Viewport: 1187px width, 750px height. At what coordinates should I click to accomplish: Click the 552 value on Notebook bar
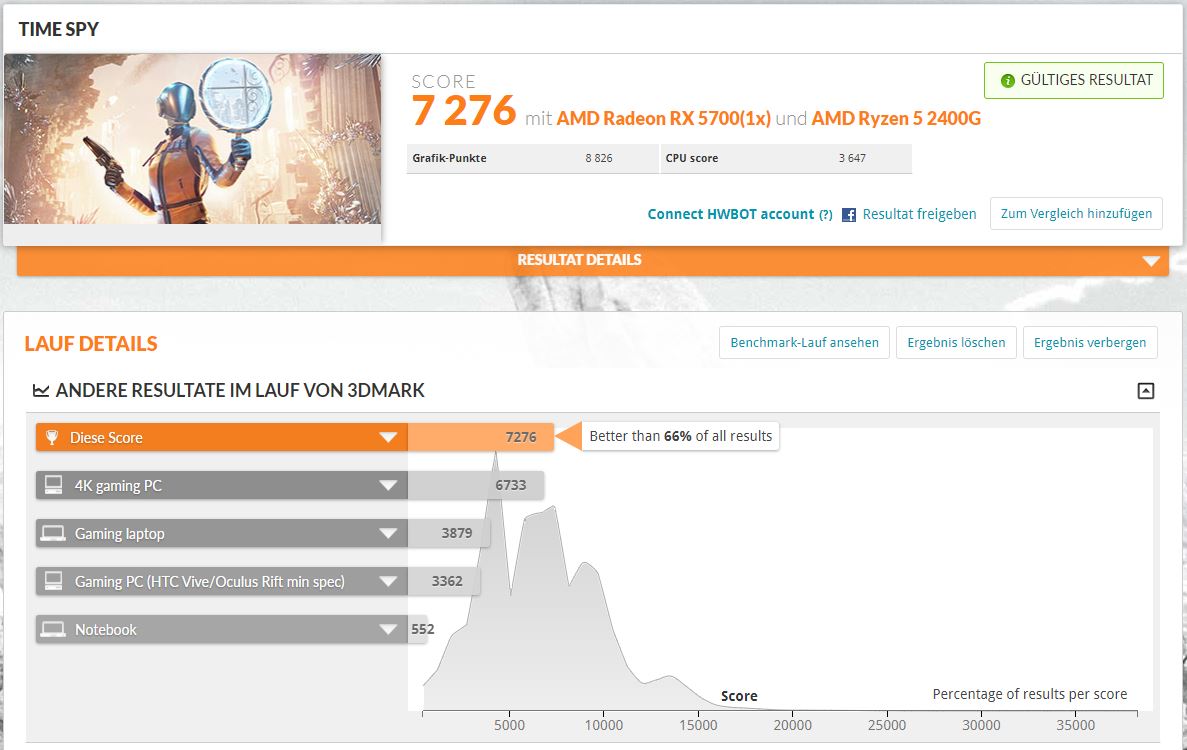point(422,629)
